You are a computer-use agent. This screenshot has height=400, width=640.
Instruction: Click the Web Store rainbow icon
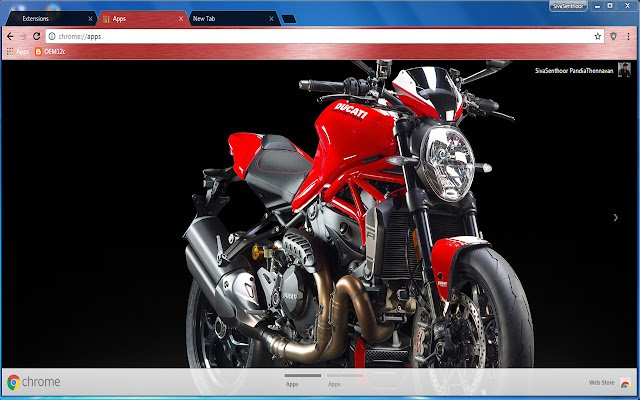point(625,383)
